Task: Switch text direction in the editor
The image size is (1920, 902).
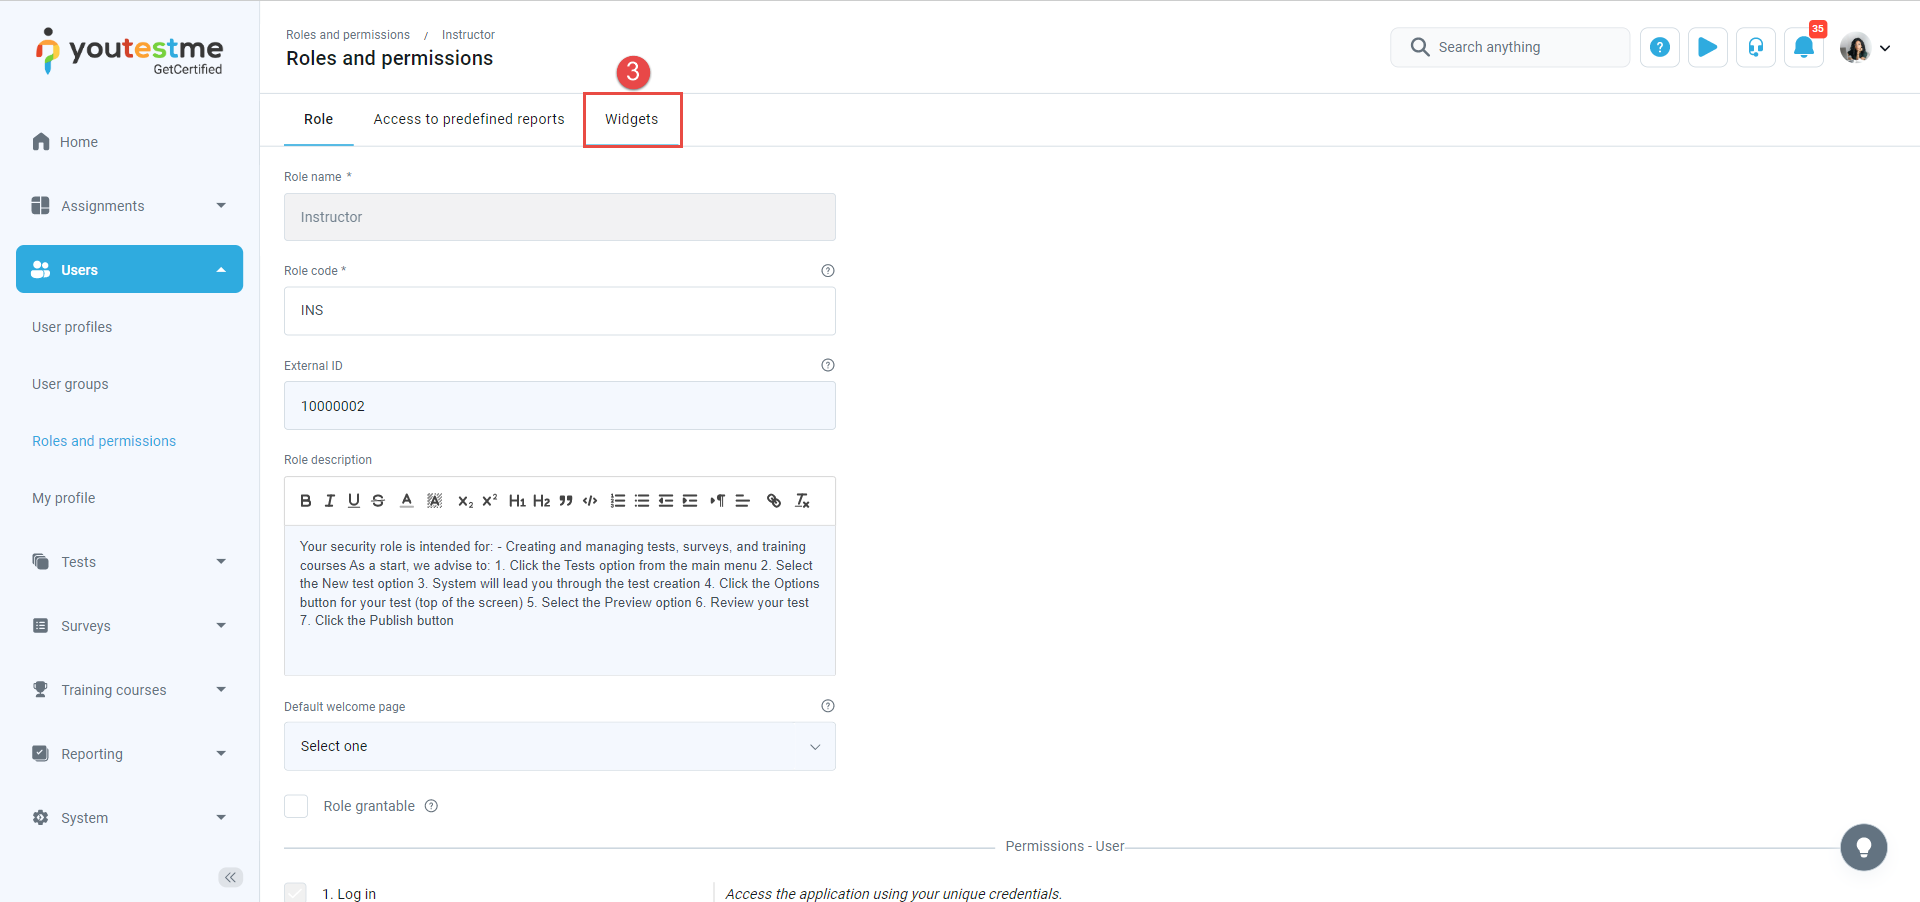Action: [x=718, y=501]
